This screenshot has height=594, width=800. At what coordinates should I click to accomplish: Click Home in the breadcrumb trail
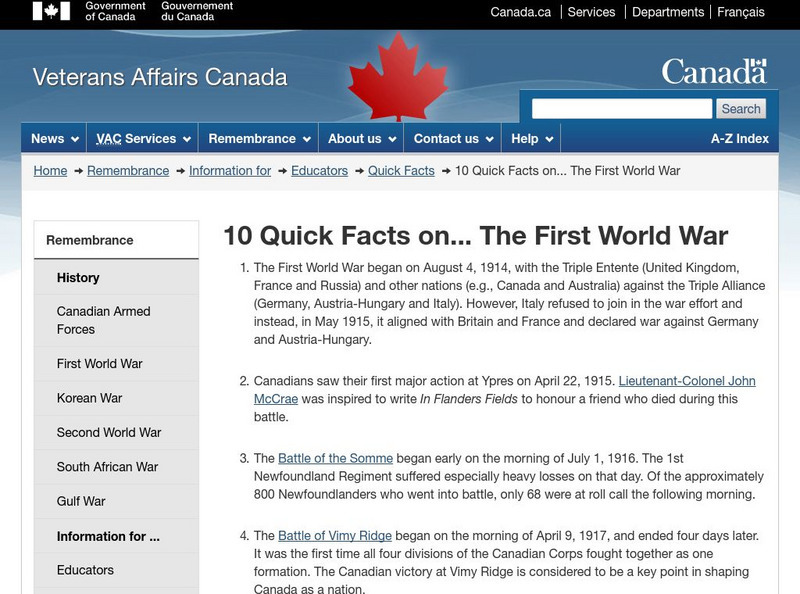(x=51, y=170)
